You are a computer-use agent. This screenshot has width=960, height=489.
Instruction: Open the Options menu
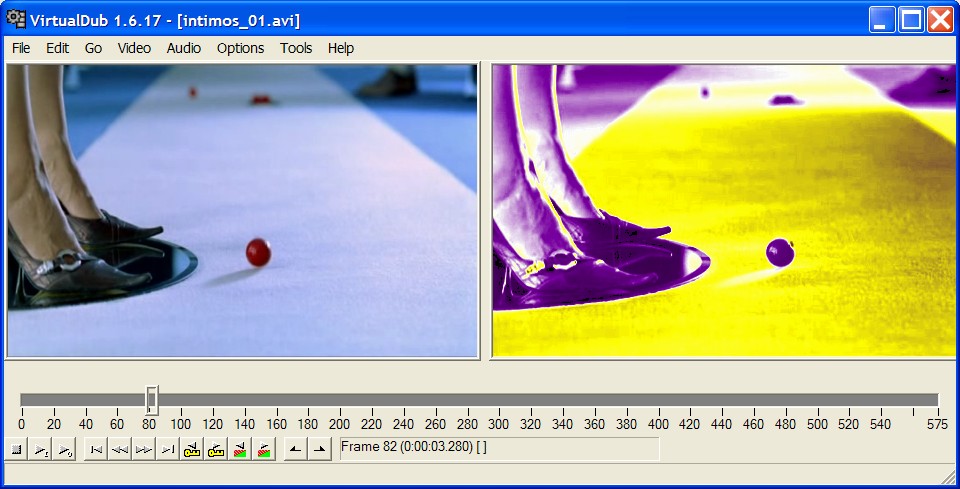(x=241, y=48)
